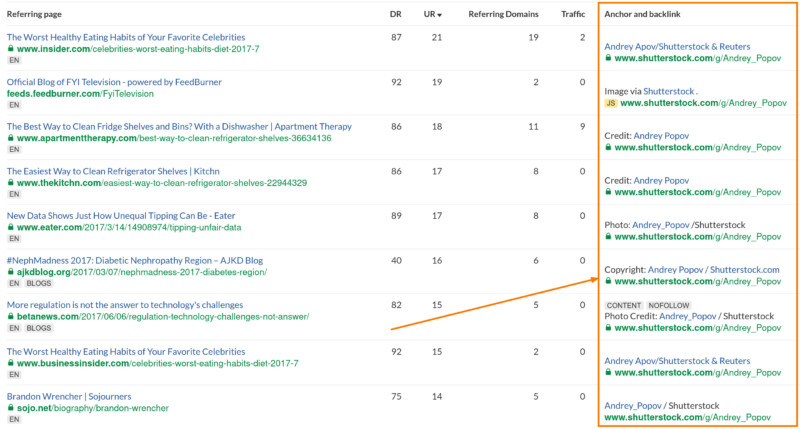The width and height of the screenshot is (800, 429).
Task: Open Andrey Popov anchor in apartmenttherapy row
Action: pyautogui.click(x=661, y=136)
